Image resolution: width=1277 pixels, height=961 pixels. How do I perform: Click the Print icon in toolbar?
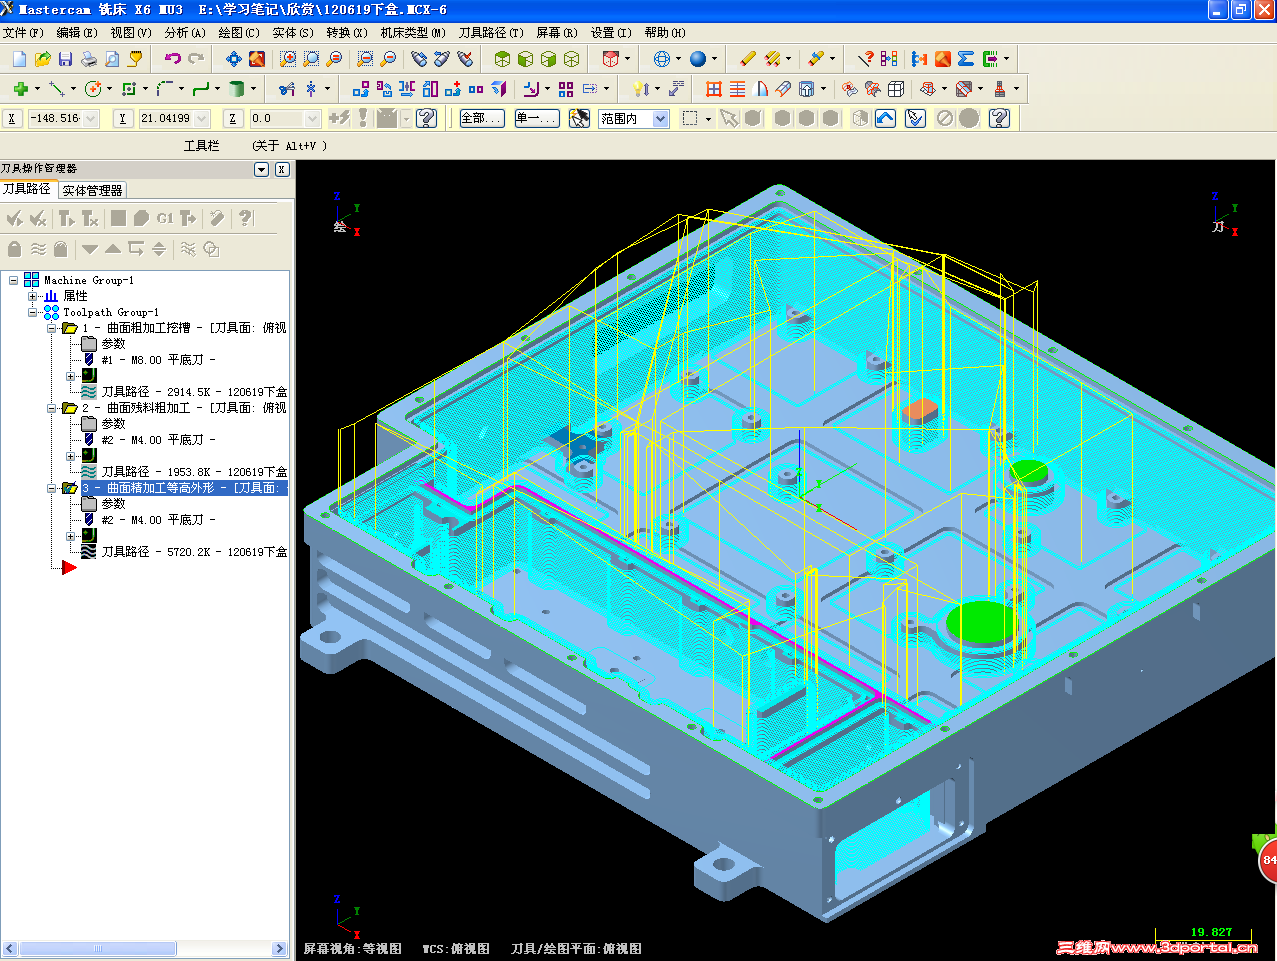89,59
